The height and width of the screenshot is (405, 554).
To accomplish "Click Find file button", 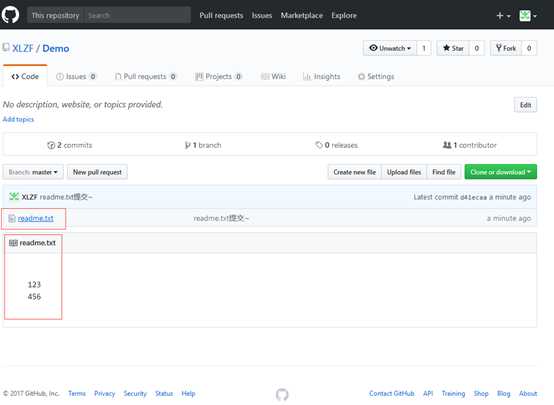I will [444, 172].
